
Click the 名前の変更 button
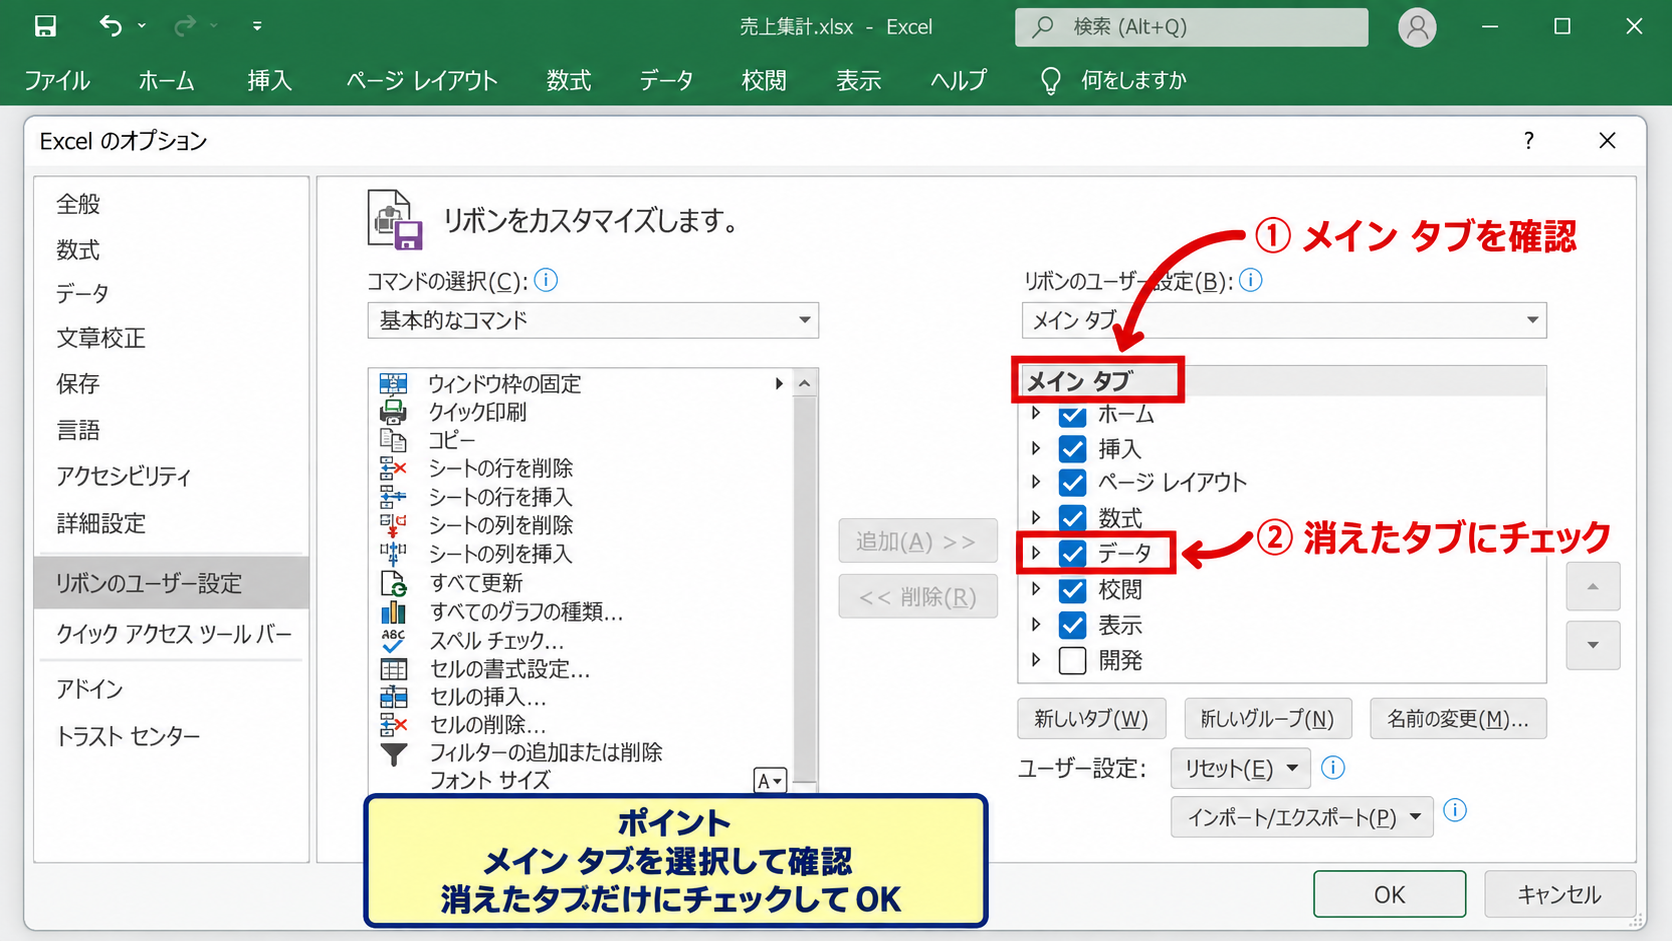click(x=1458, y=718)
